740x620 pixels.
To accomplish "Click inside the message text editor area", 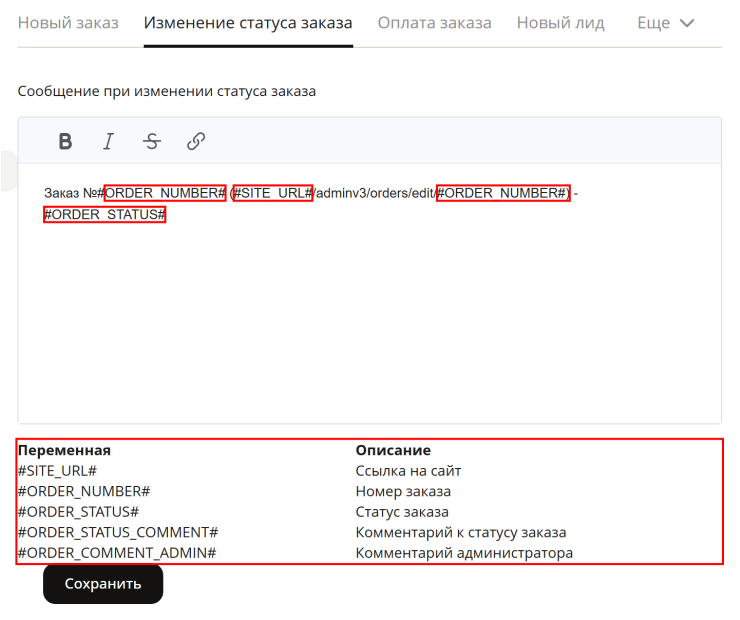I will click(370, 293).
